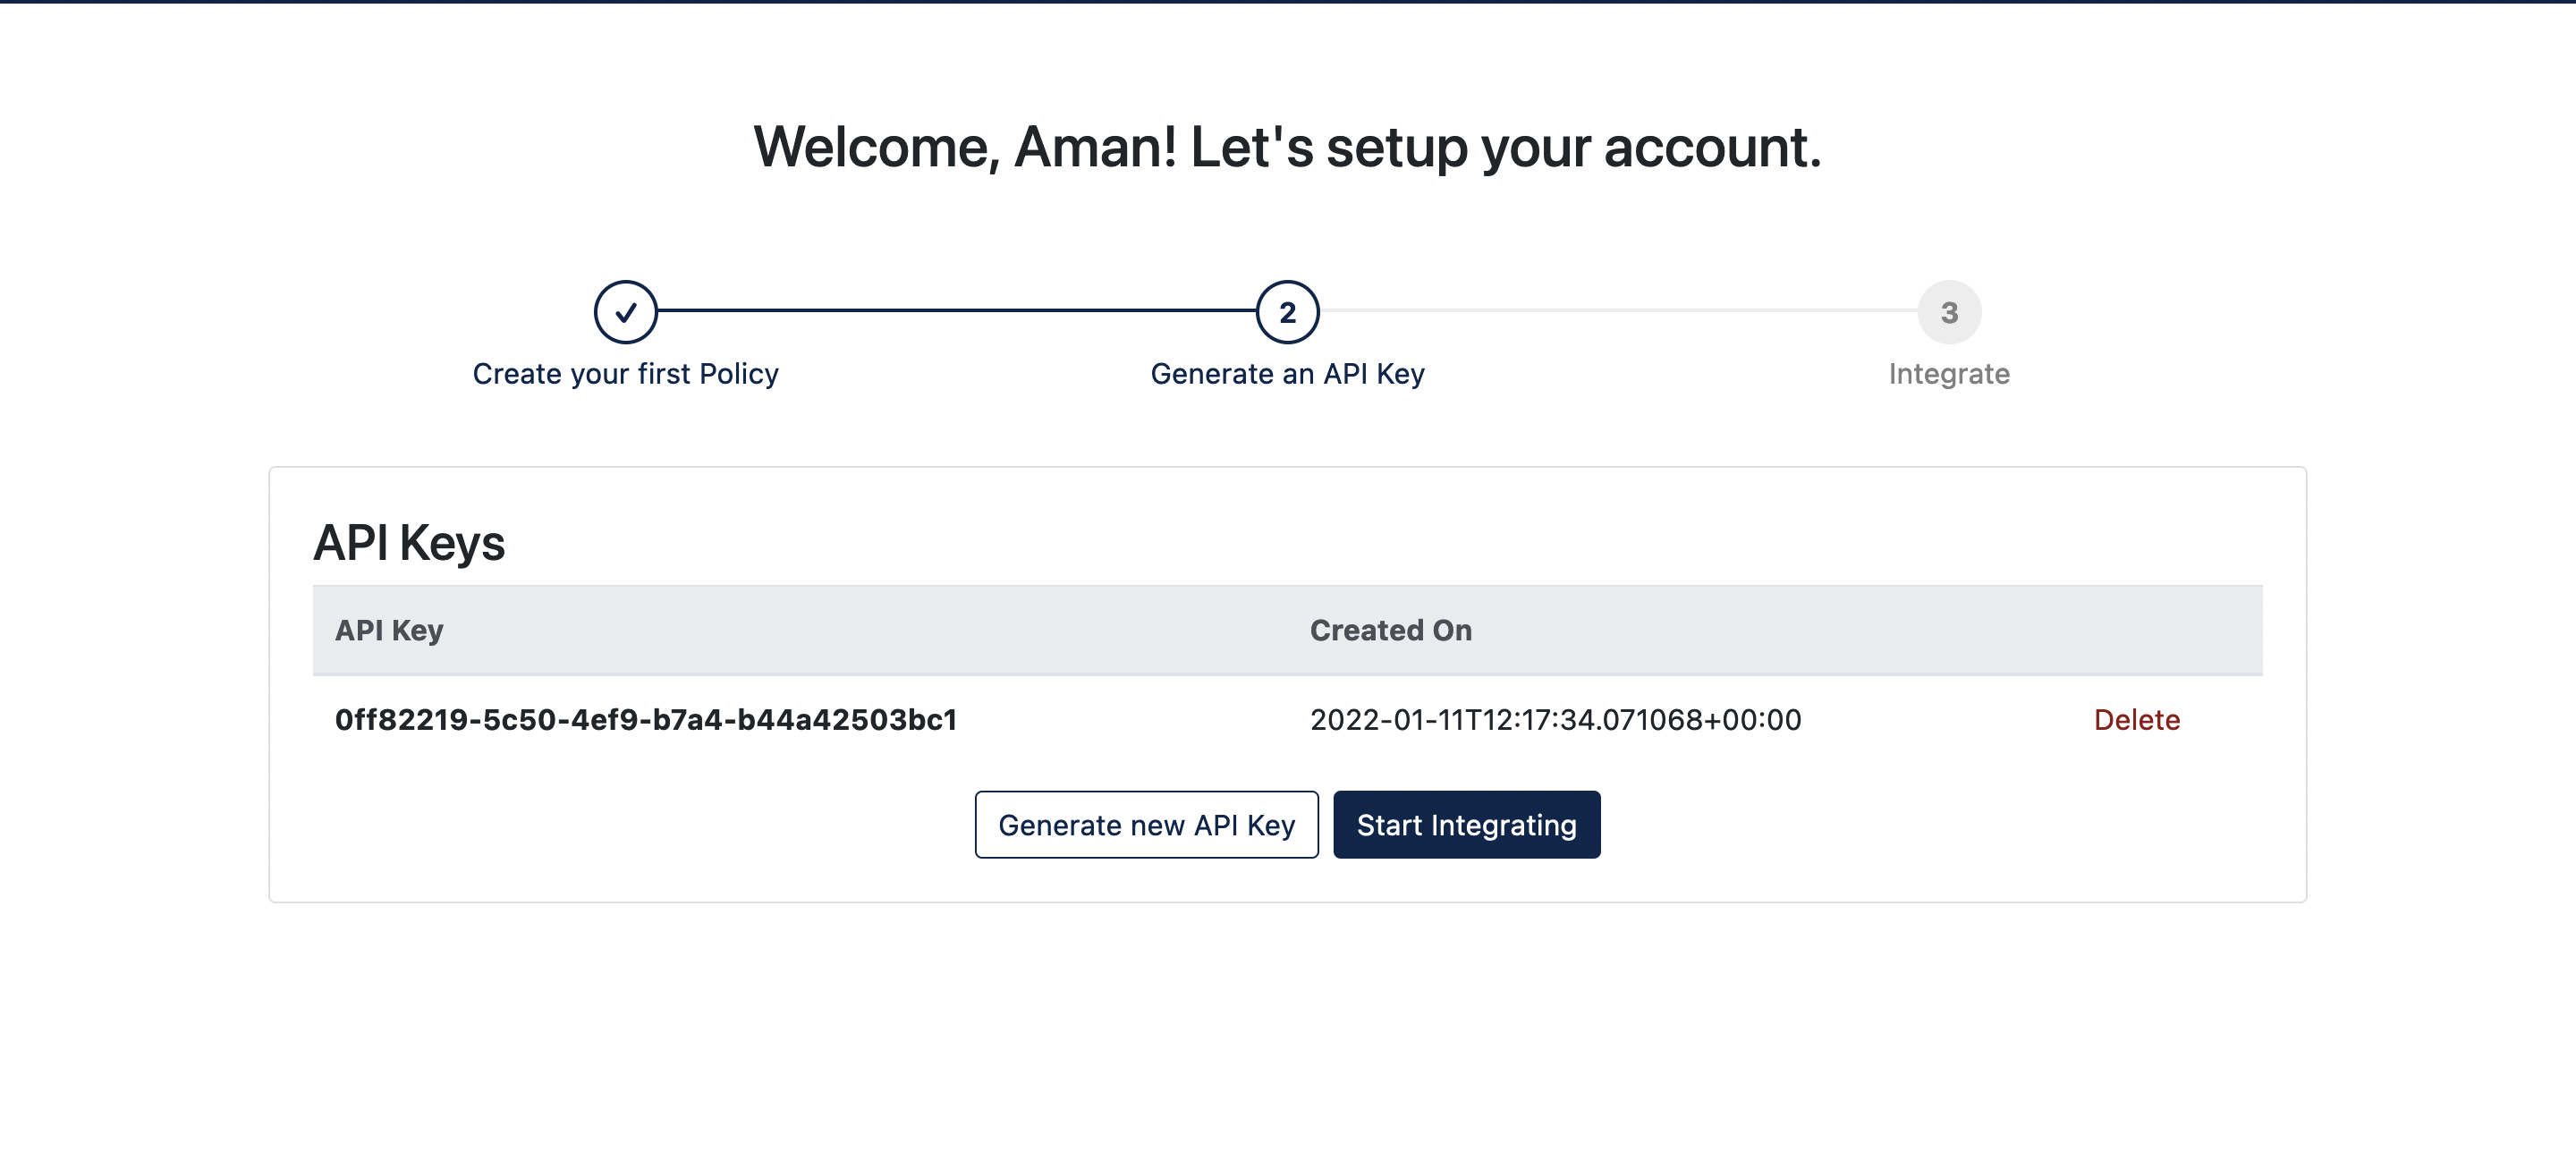Go to the 'Integrate' step label
Image resolution: width=2576 pixels, height=1152 pixels.
pyautogui.click(x=1948, y=374)
